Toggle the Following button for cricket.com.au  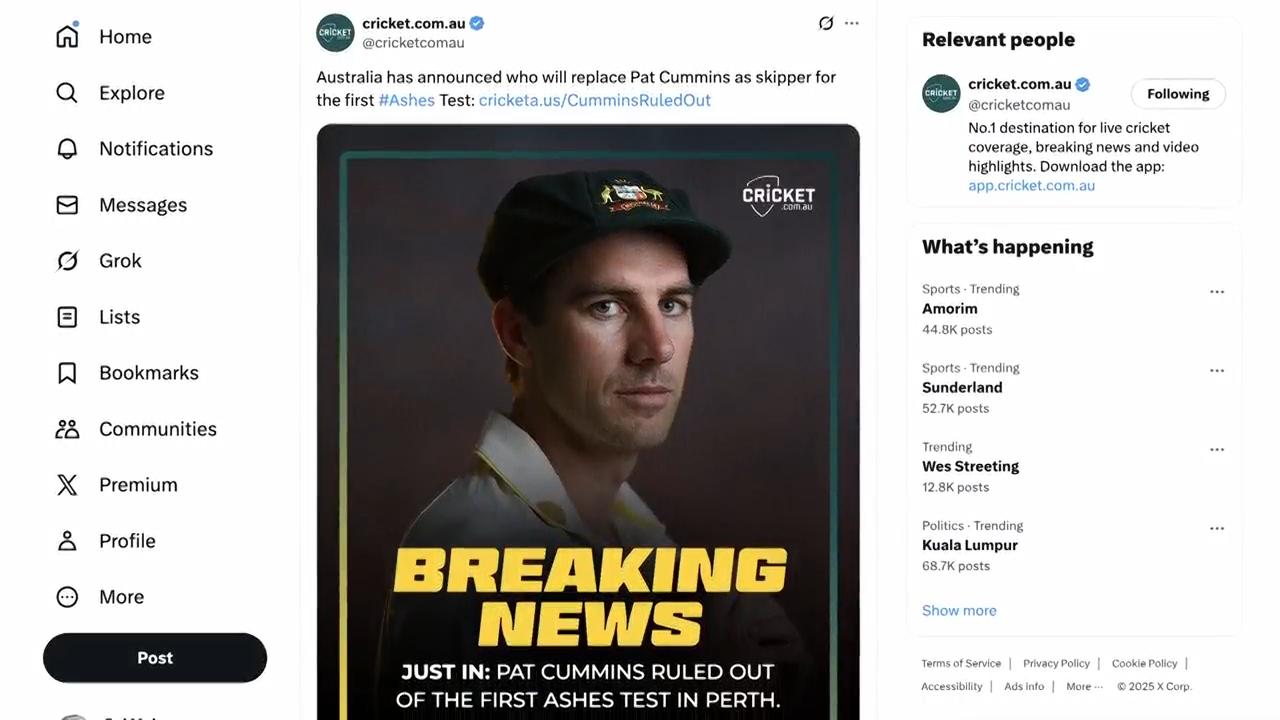[x=1178, y=94]
